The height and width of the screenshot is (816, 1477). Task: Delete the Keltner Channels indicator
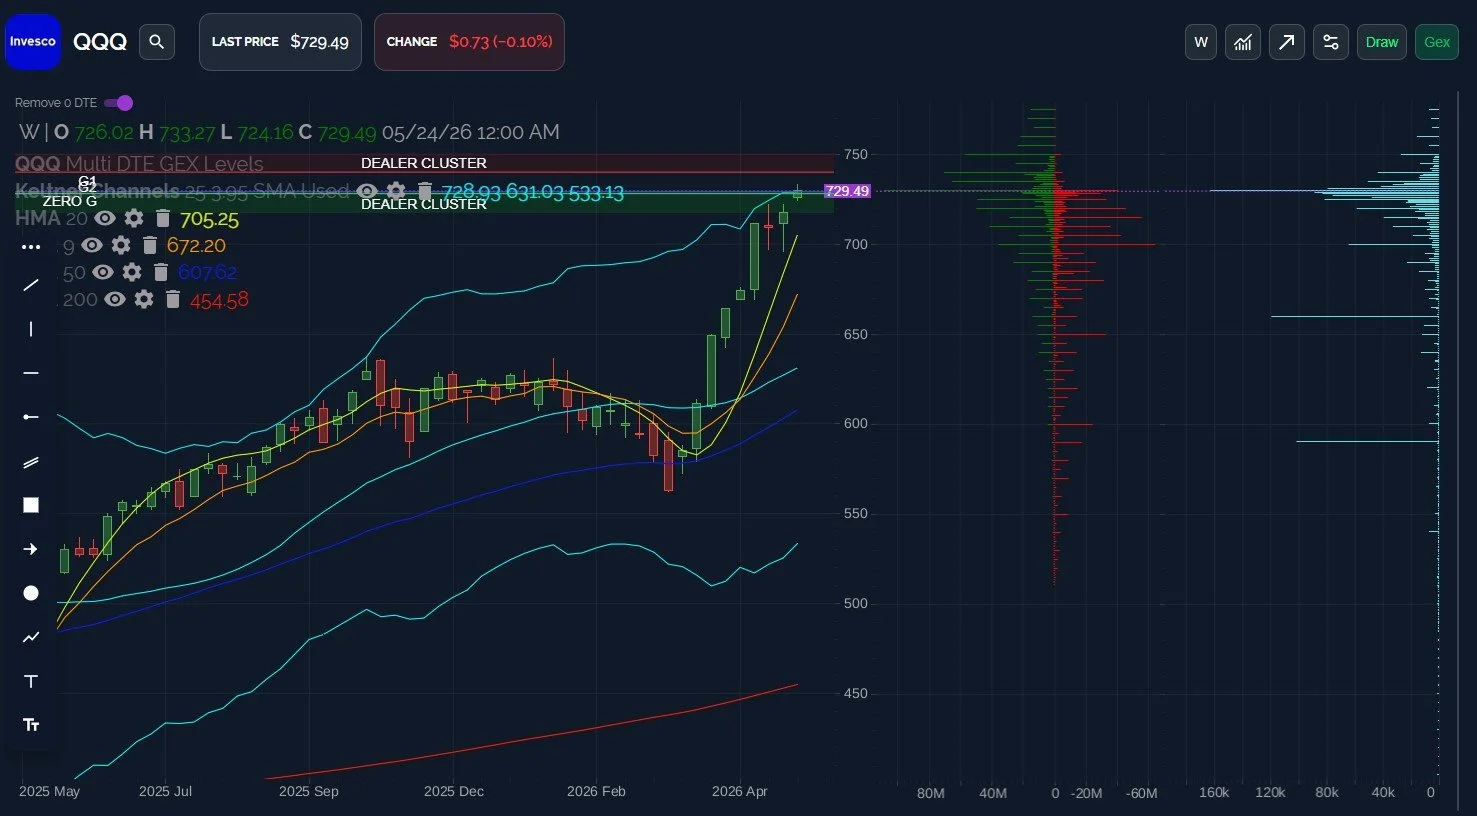[424, 191]
